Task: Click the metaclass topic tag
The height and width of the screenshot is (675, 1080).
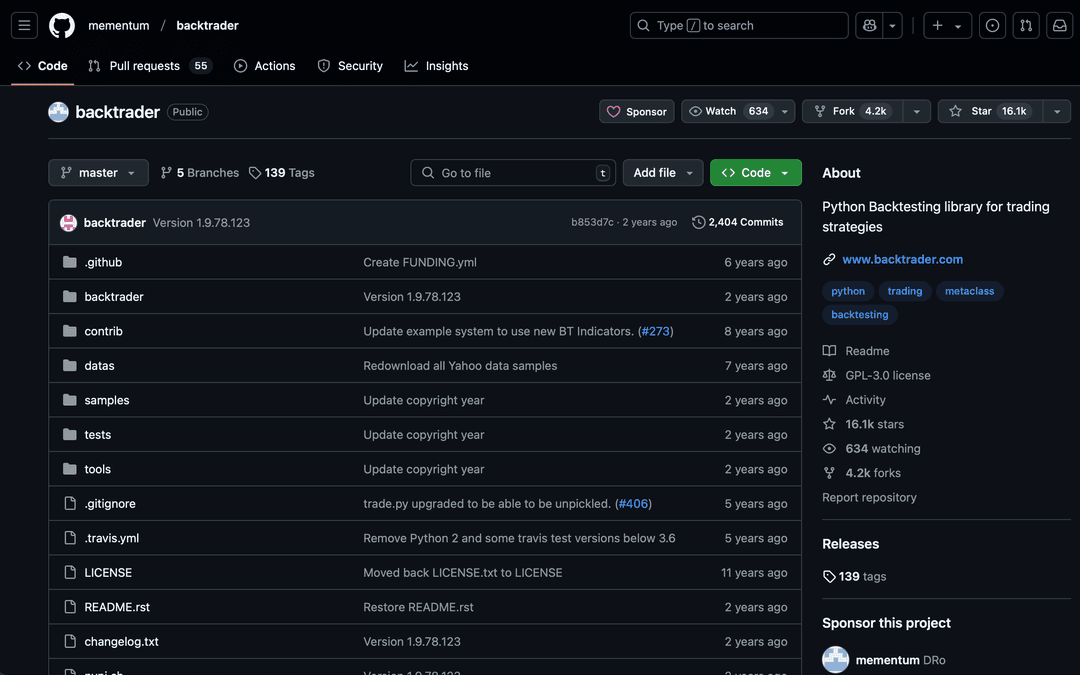Action: pos(969,291)
